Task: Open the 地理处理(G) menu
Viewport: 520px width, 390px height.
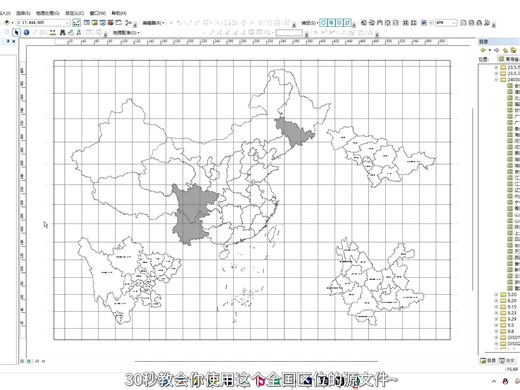Action: pos(48,13)
